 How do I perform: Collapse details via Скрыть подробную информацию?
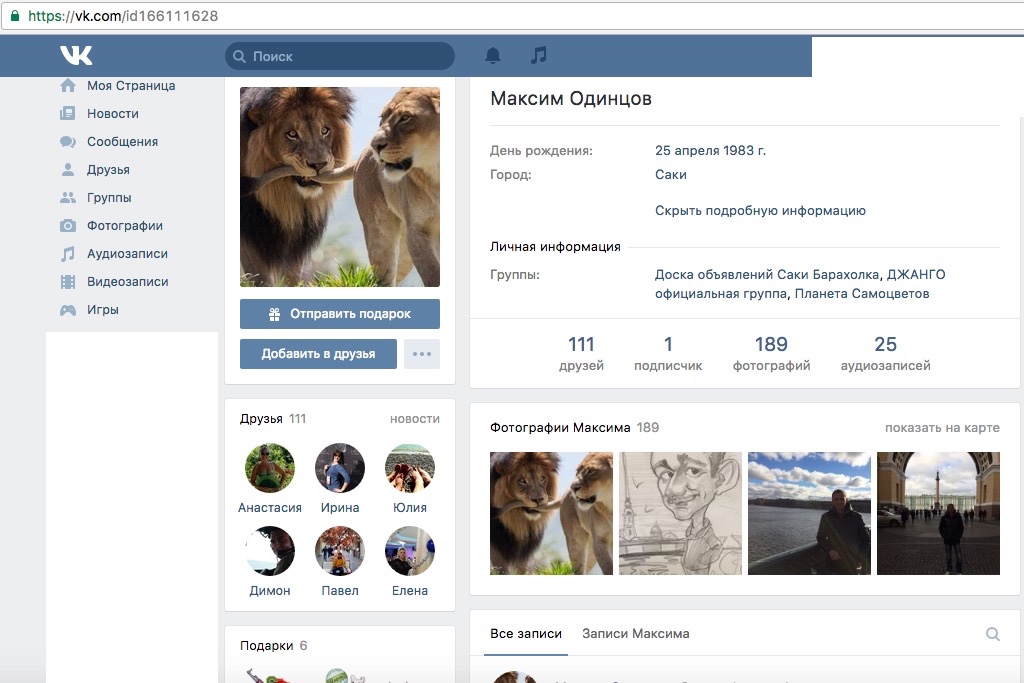(760, 211)
